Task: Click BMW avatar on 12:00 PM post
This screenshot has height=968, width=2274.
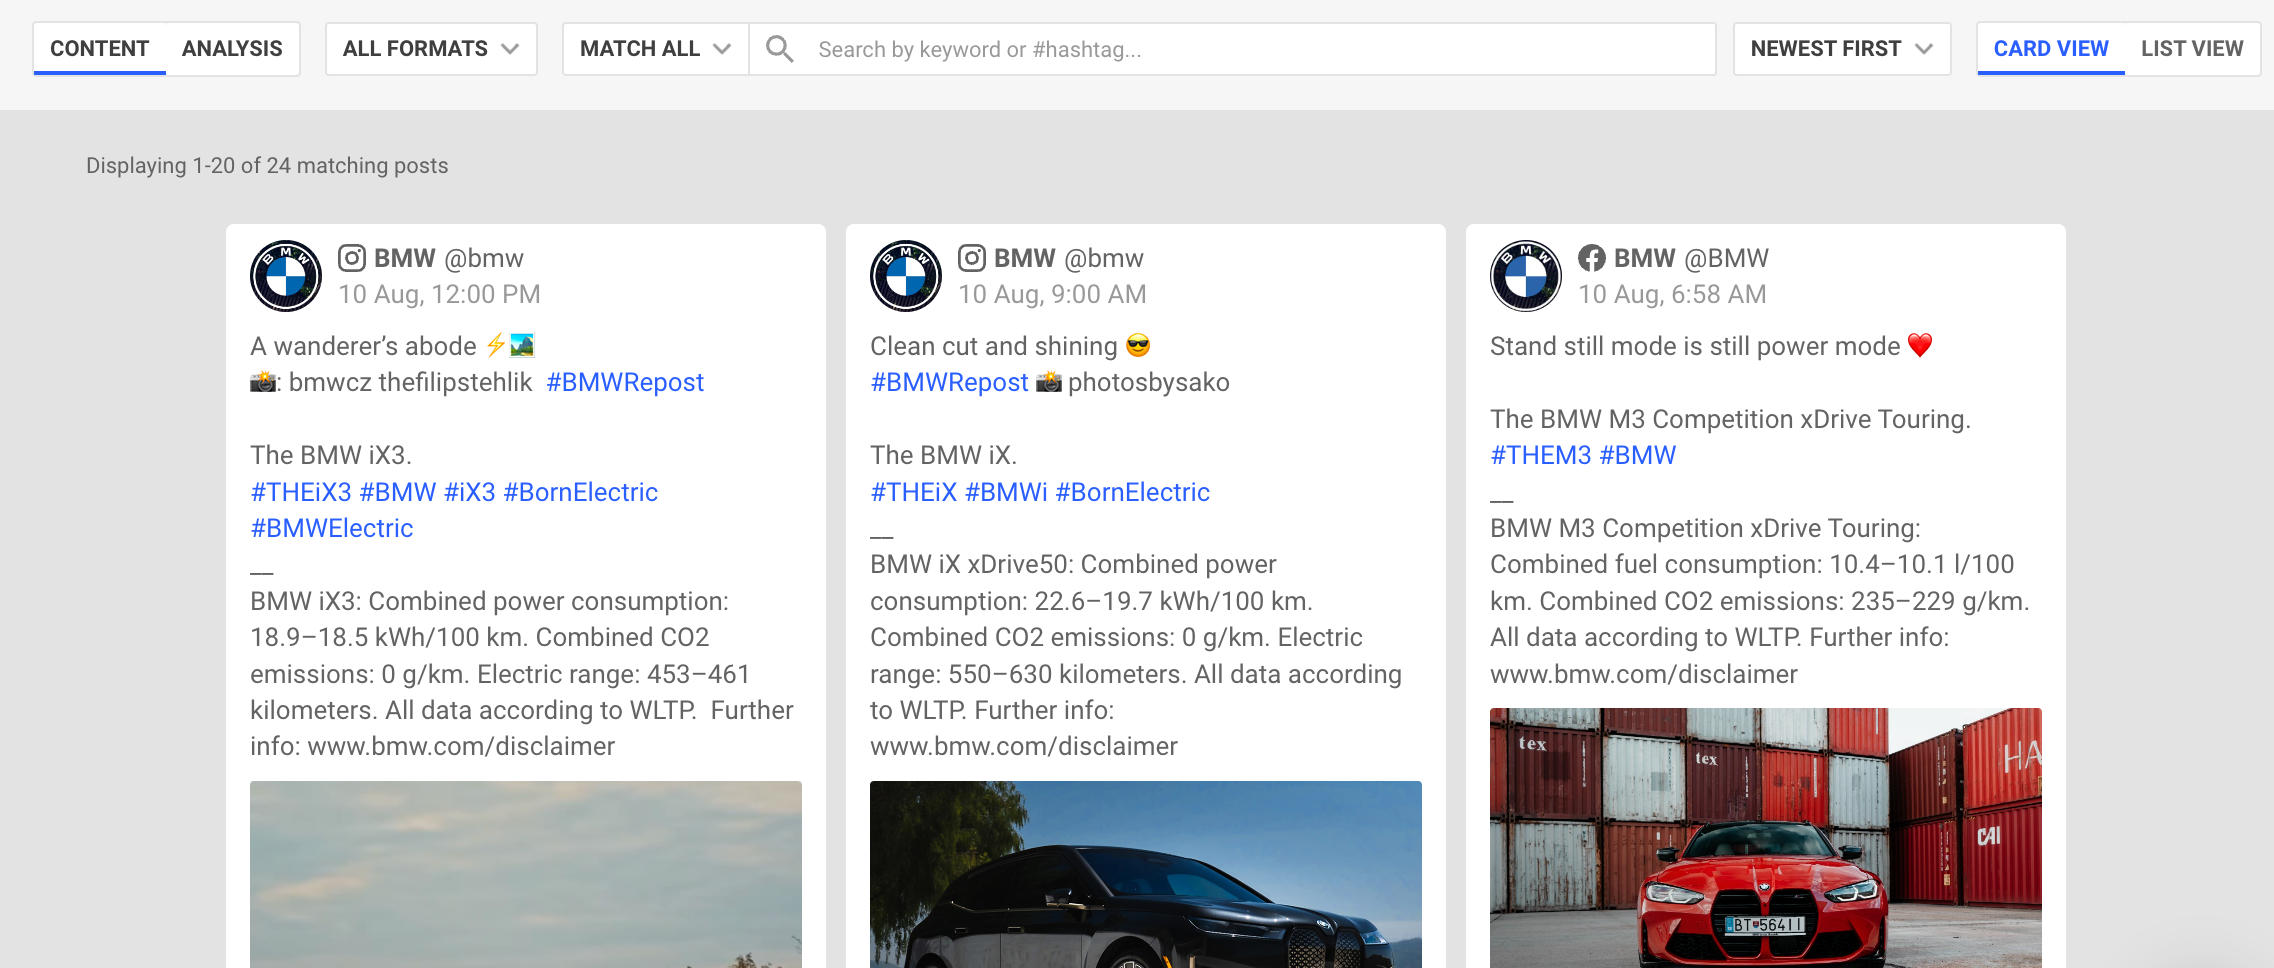Action: pos(286,276)
